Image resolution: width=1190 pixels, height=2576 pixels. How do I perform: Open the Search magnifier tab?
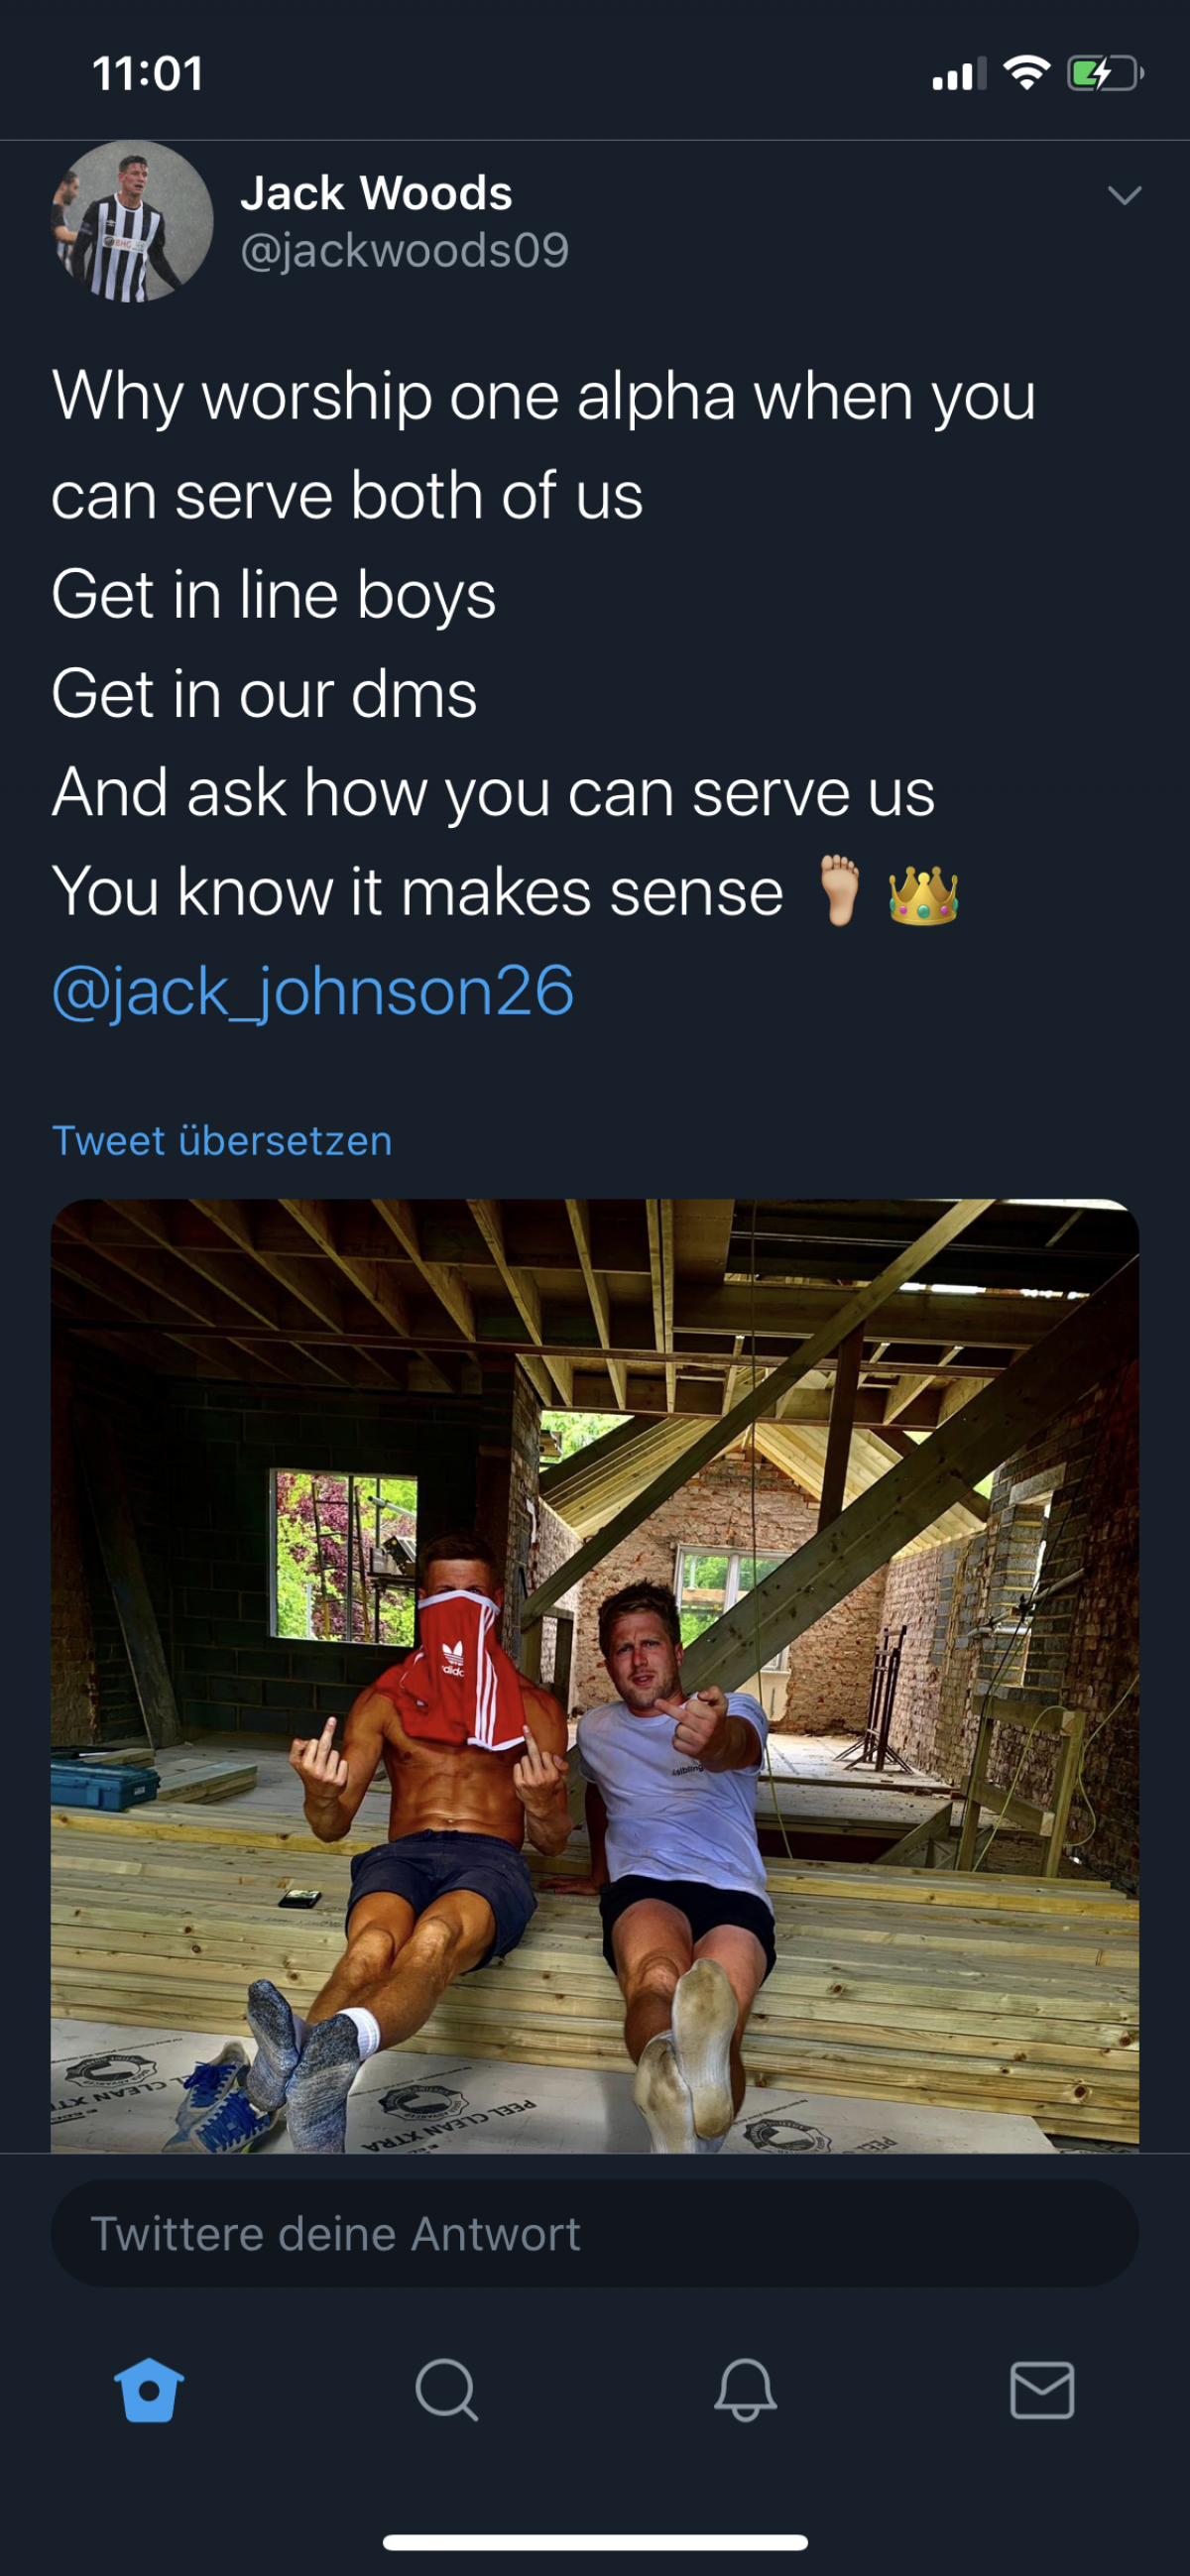[x=446, y=2389]
